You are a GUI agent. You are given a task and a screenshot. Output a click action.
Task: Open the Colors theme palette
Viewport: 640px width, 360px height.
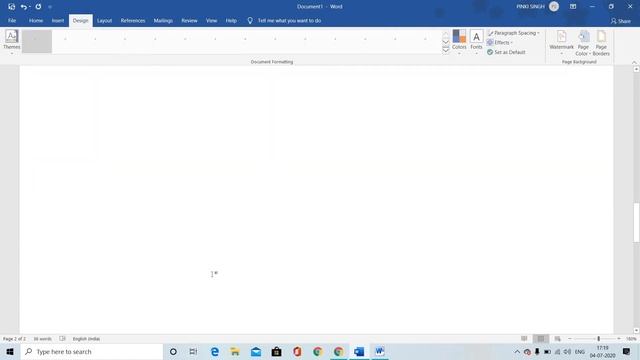pos(459,42)
